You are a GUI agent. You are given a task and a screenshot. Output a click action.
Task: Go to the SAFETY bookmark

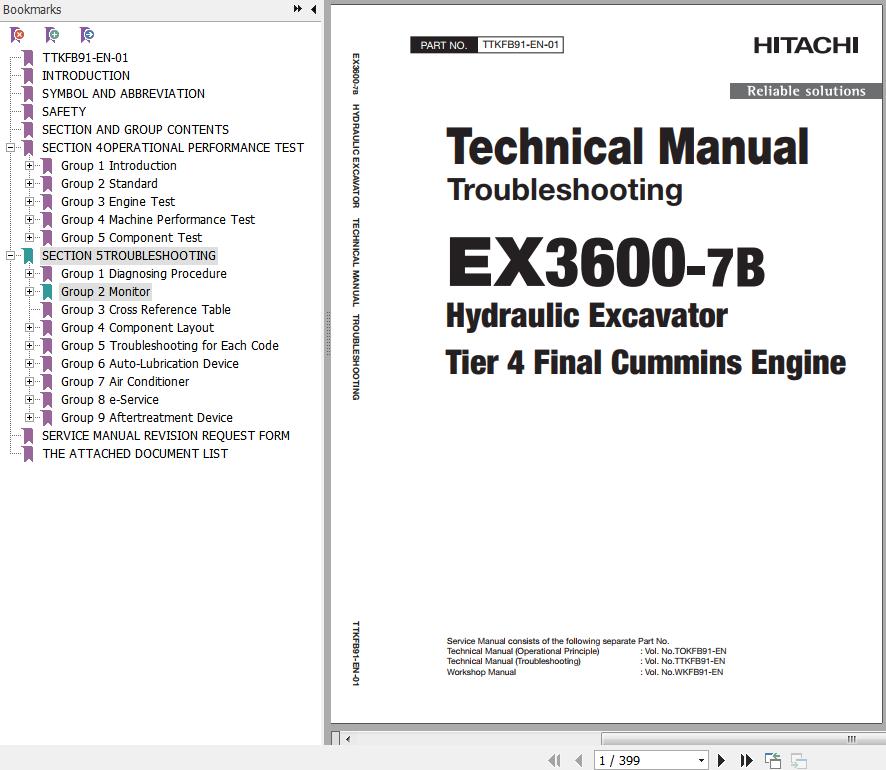tap(64, 112)
